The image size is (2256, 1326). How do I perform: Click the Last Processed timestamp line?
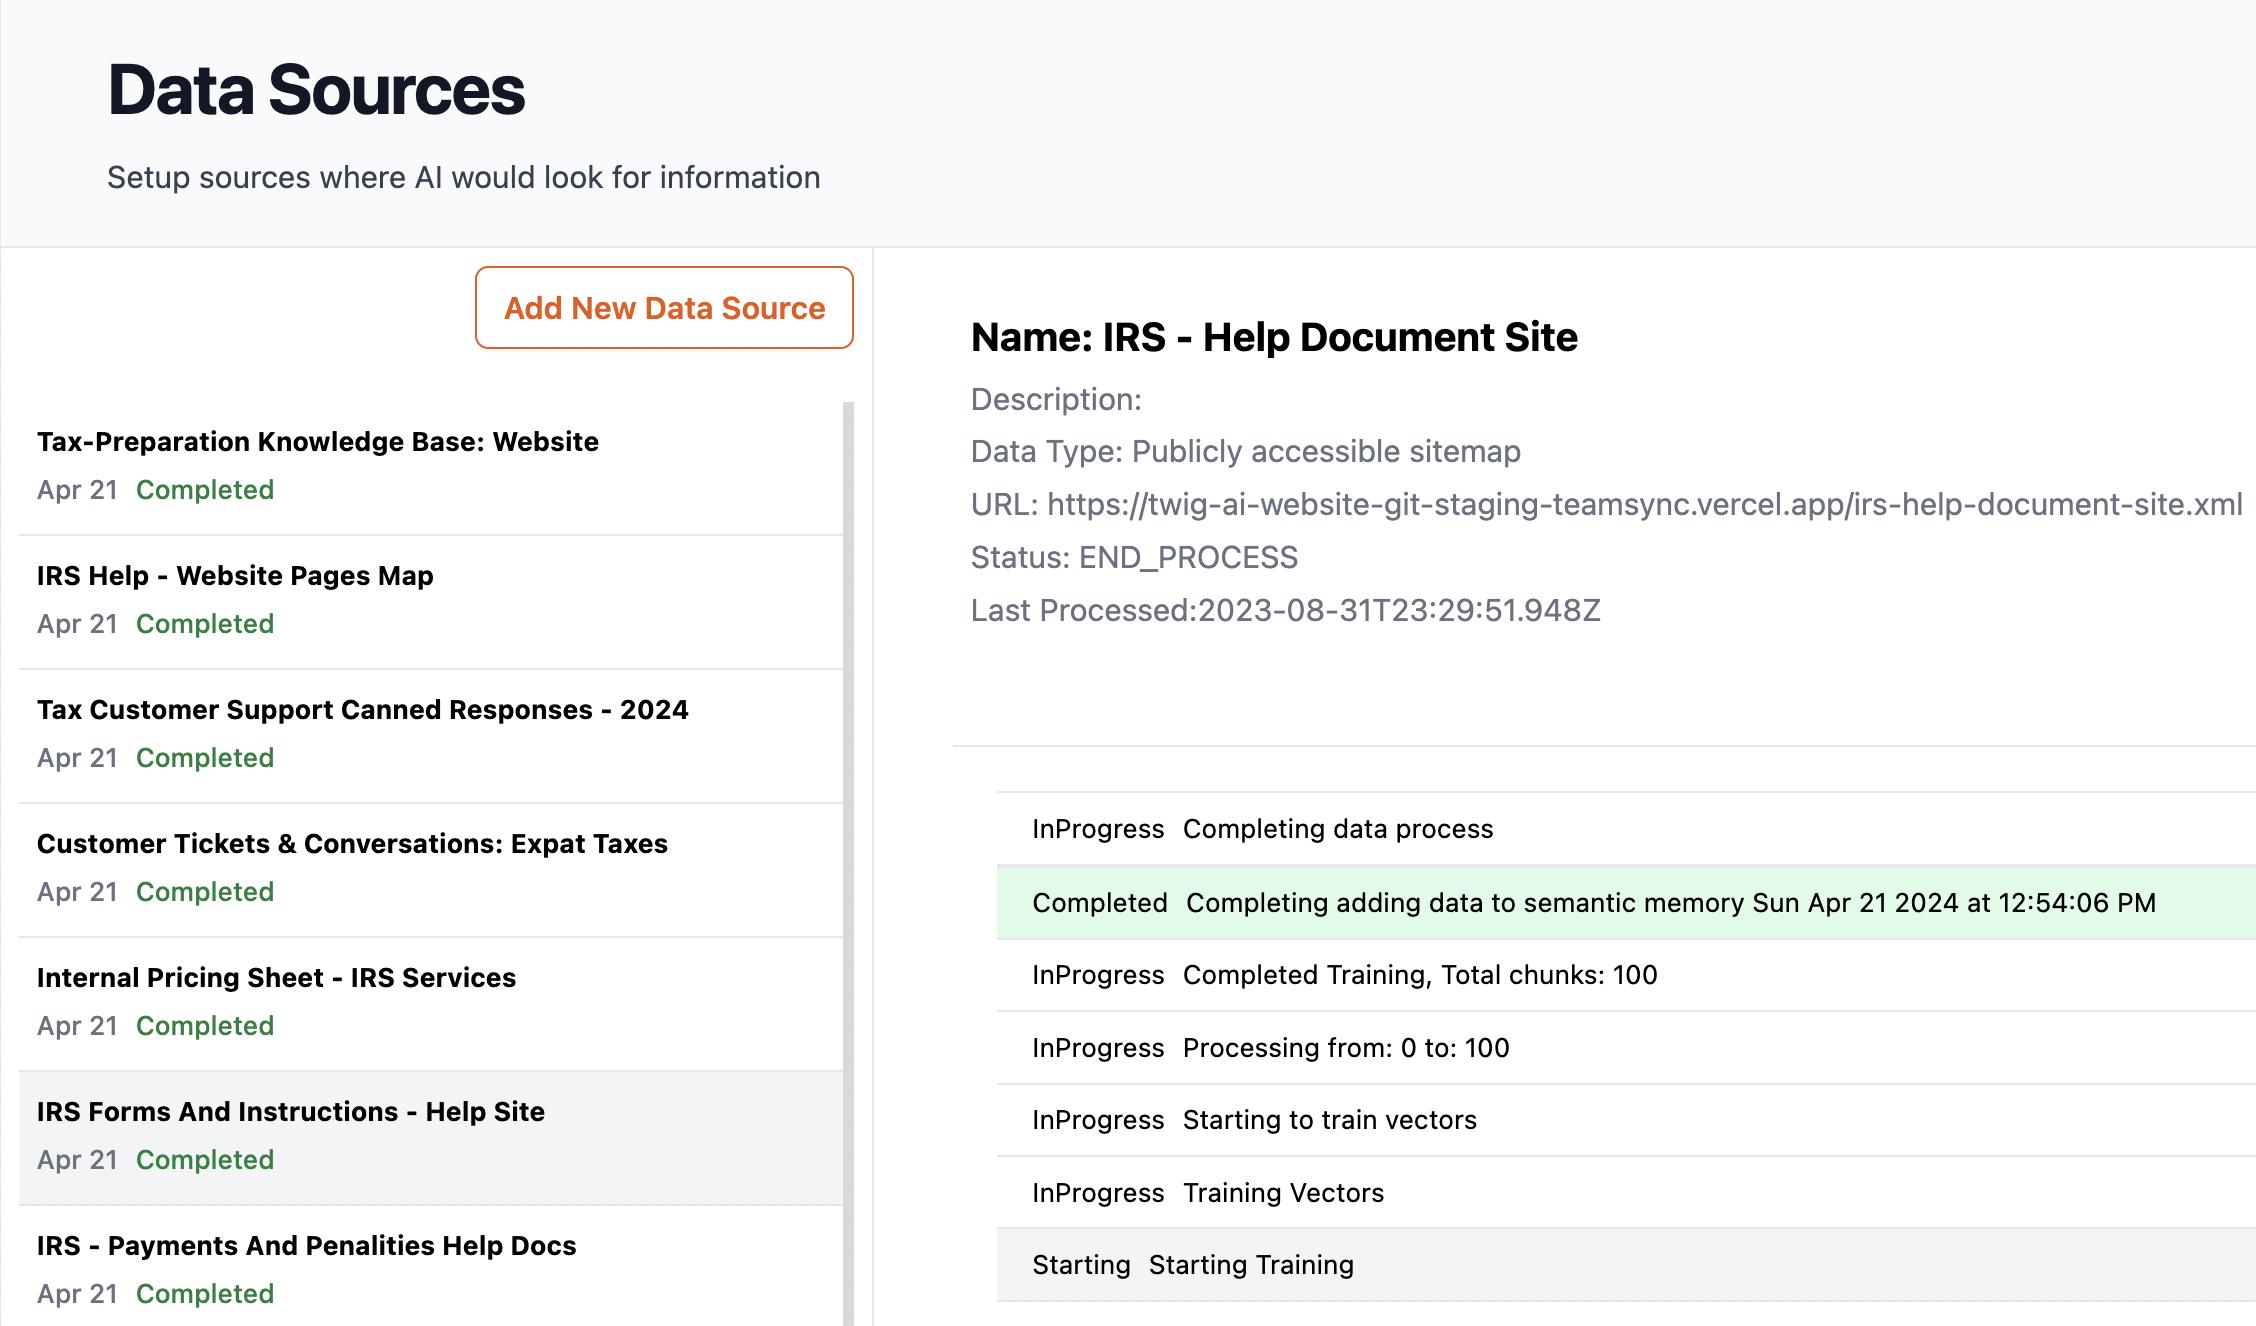(1285, 610)
